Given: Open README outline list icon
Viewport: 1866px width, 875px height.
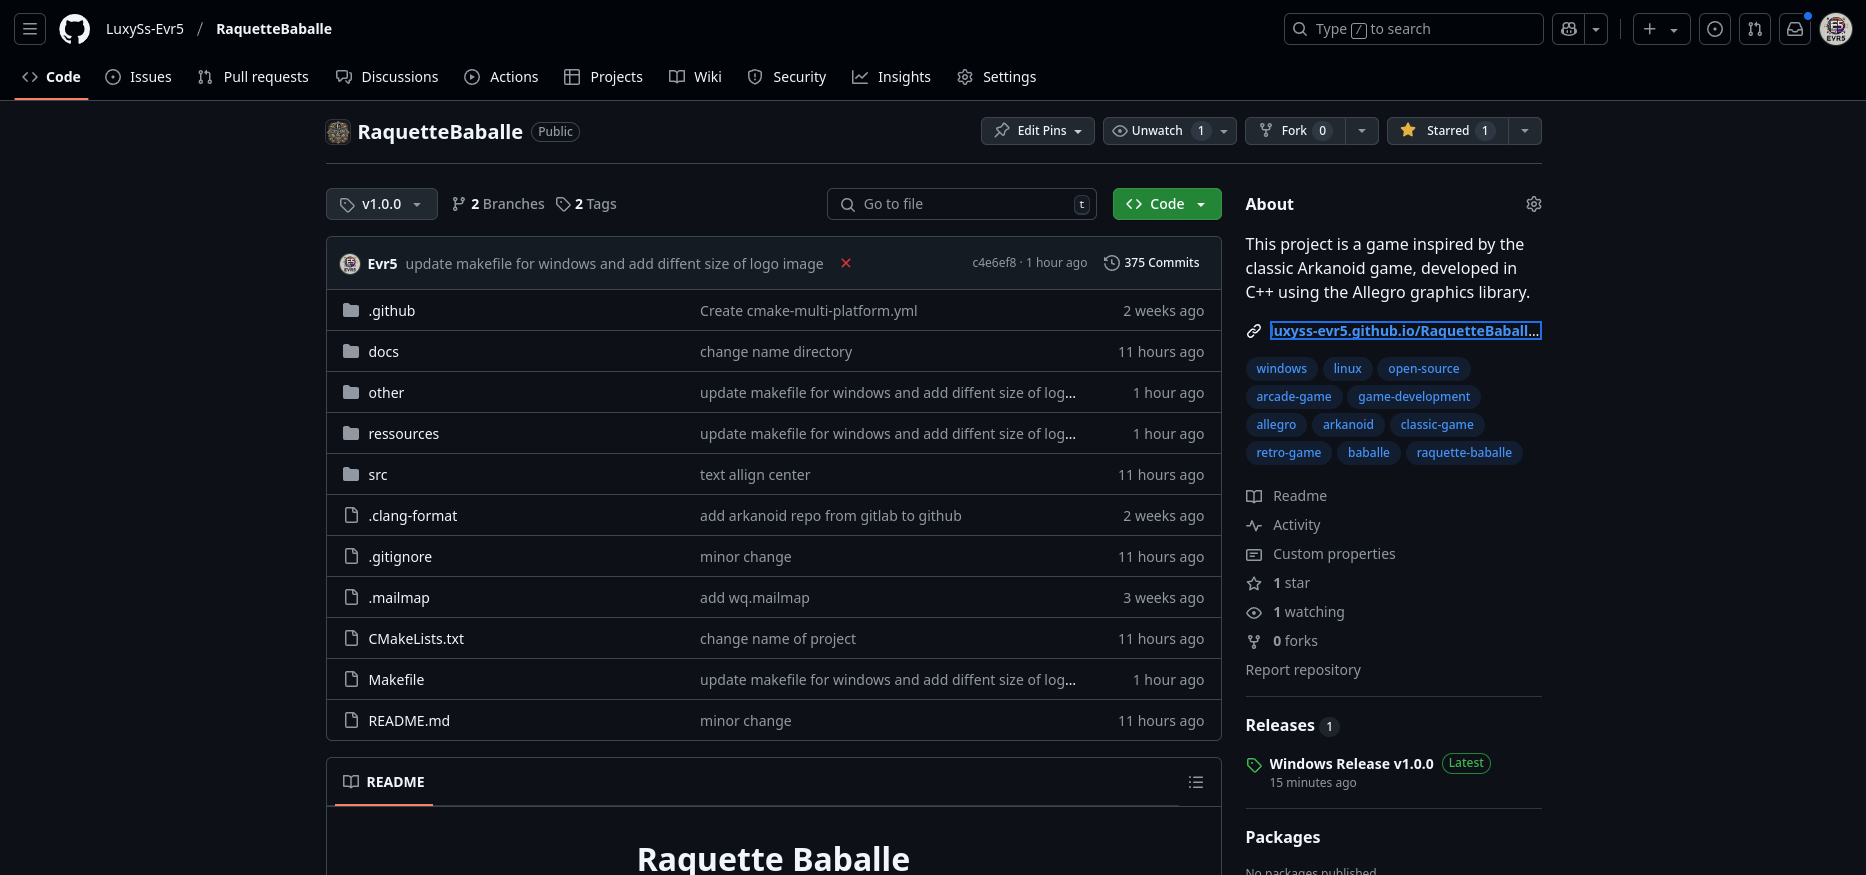Looking at the screenshot, I should [x=1196, y=782].
